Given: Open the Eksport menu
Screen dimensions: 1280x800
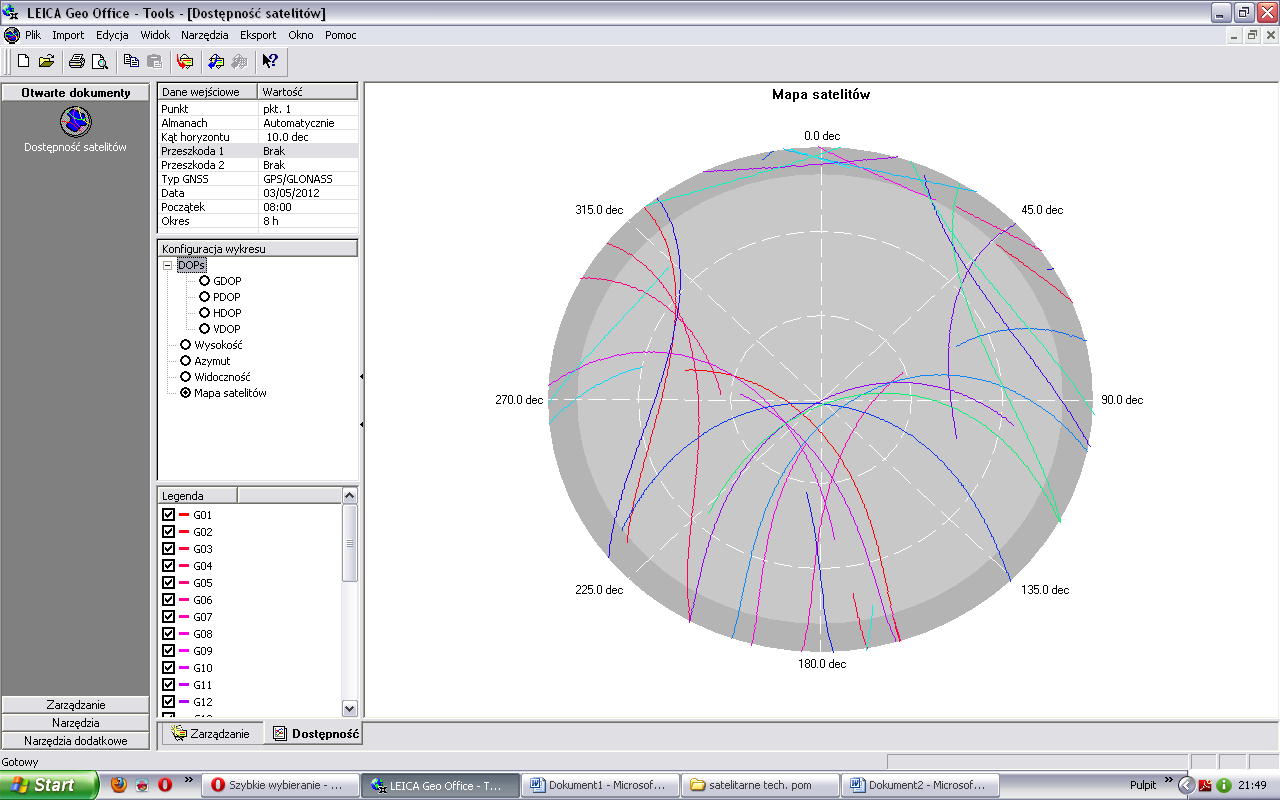Looking at the screenshot, I should 258,35.
